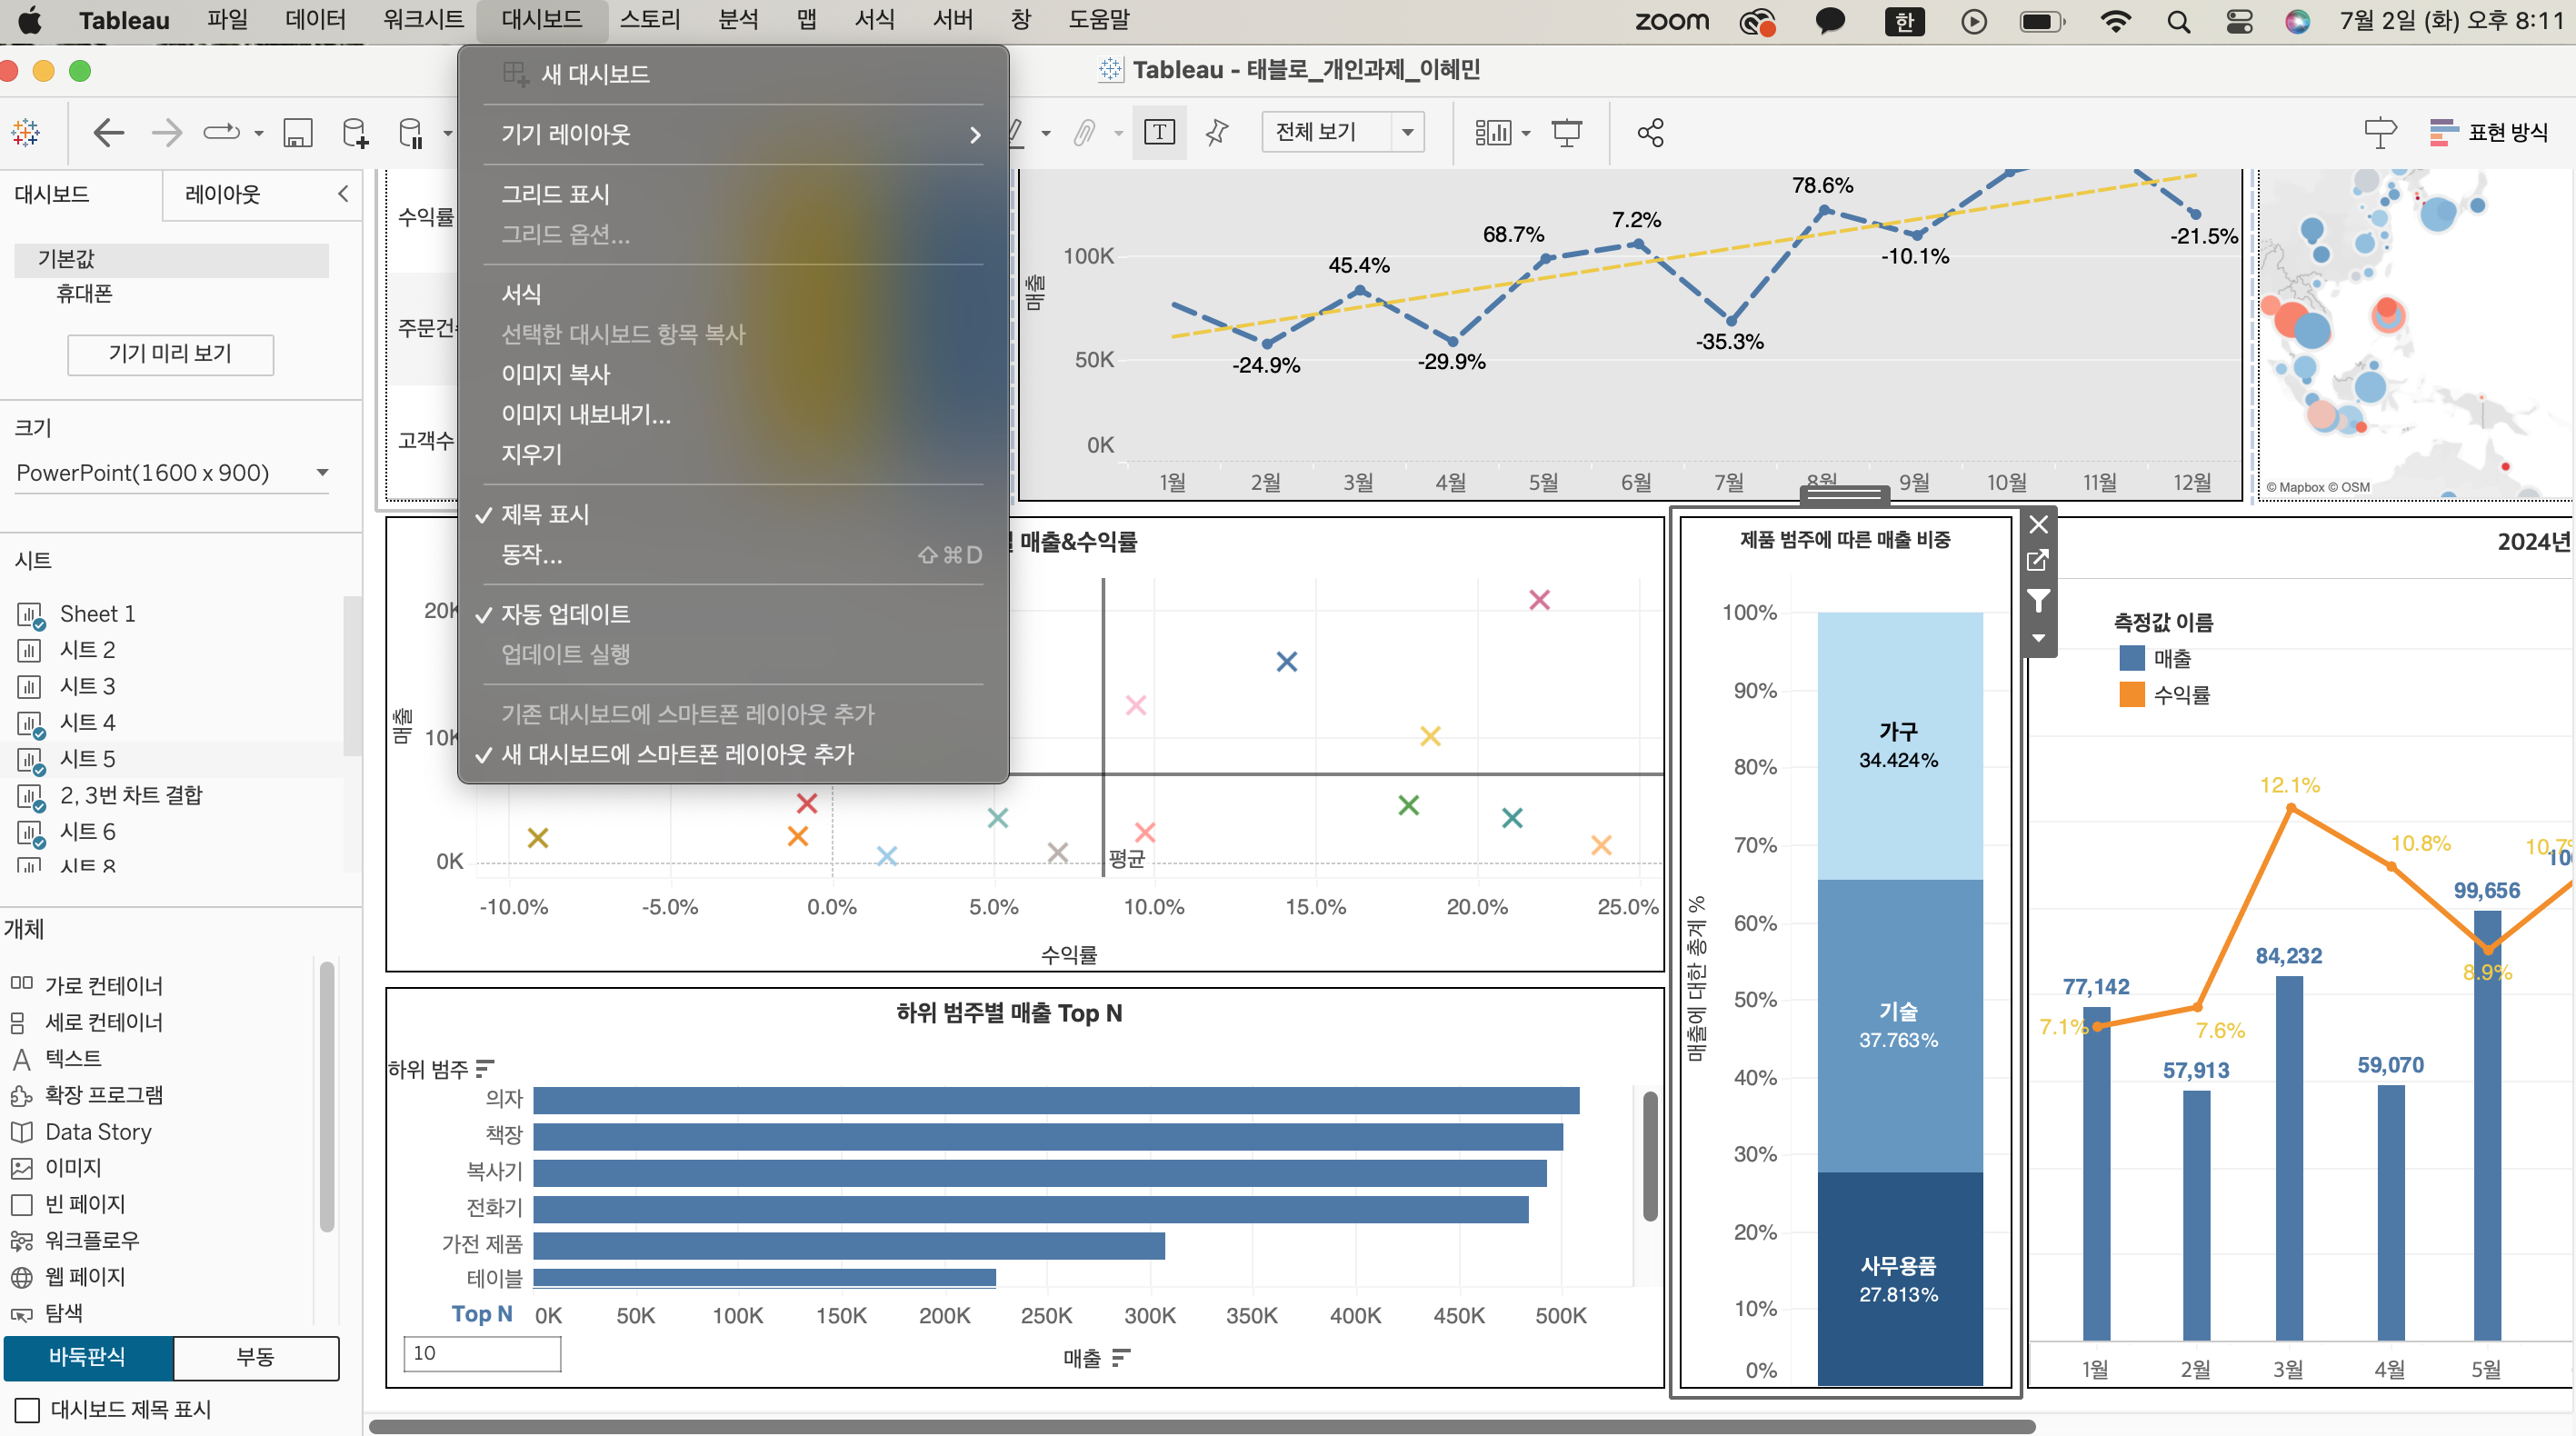Click the save workbook icon
The image size is (2576, 1436).
click(298, 132)
